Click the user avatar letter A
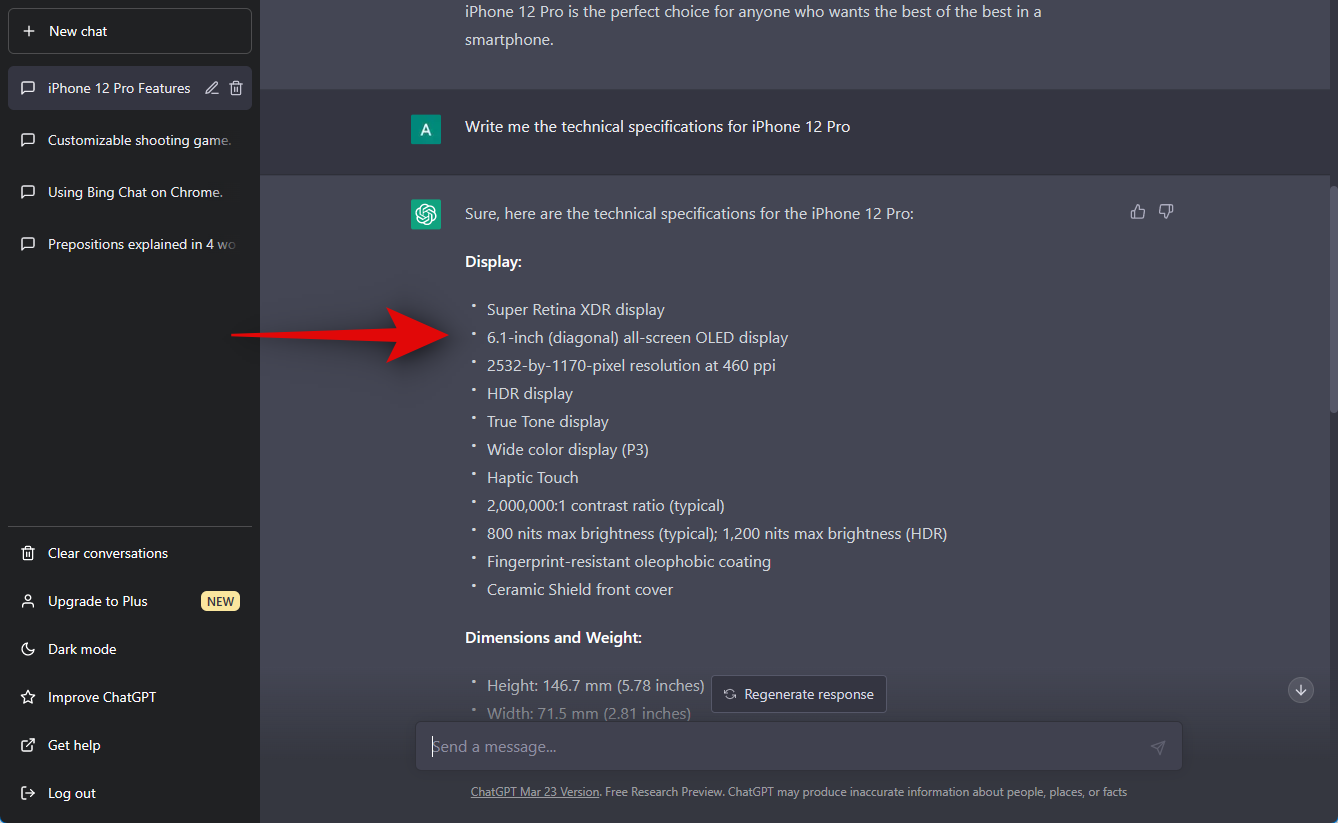This screenshot has width=1338, height=823. point(426,129)
